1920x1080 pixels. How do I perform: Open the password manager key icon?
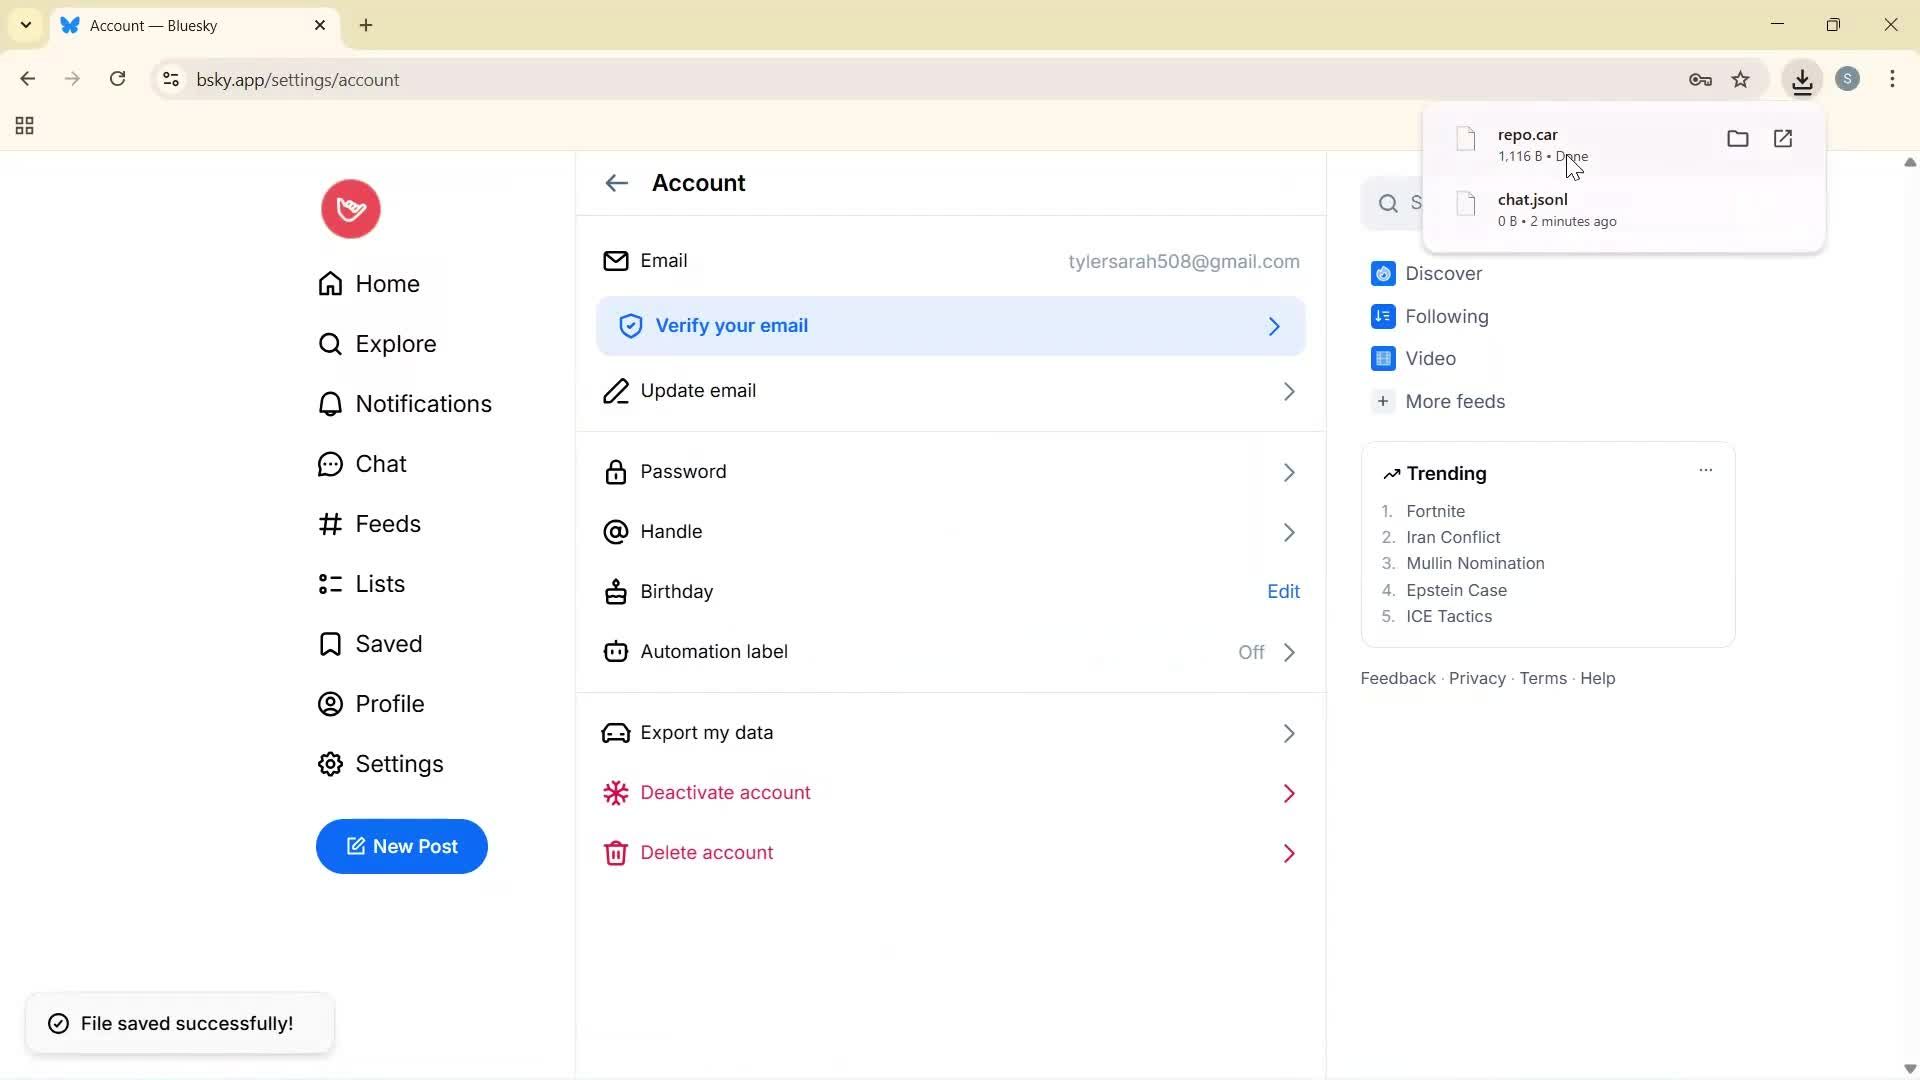(x=1700, y=80)
